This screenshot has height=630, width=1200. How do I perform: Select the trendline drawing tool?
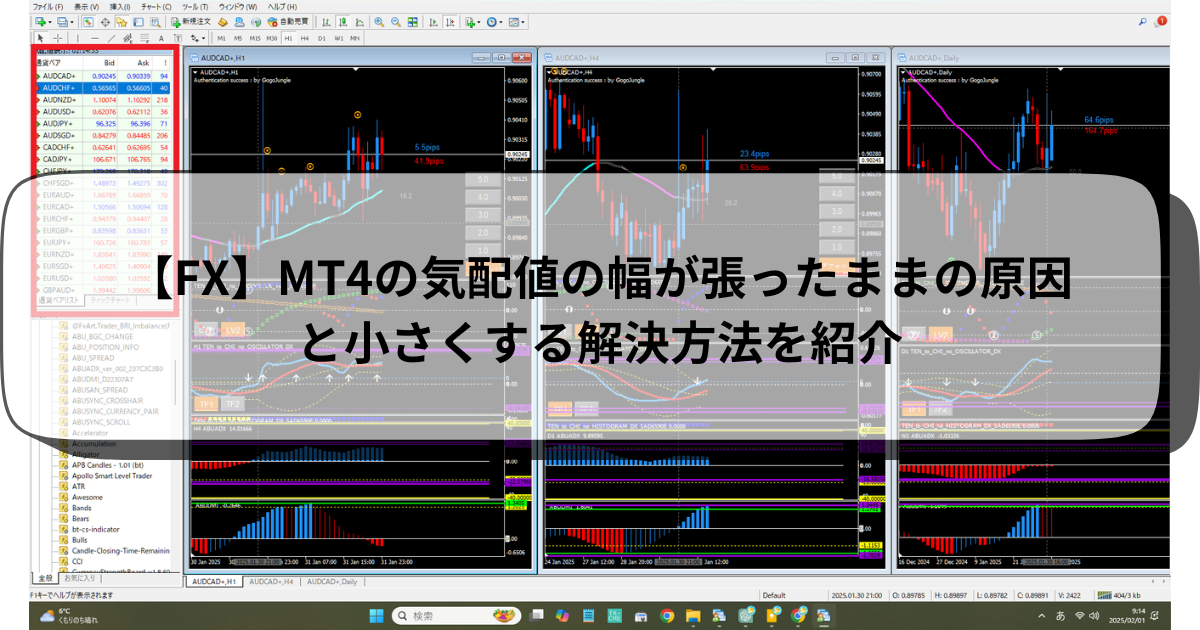coord(111,38)
